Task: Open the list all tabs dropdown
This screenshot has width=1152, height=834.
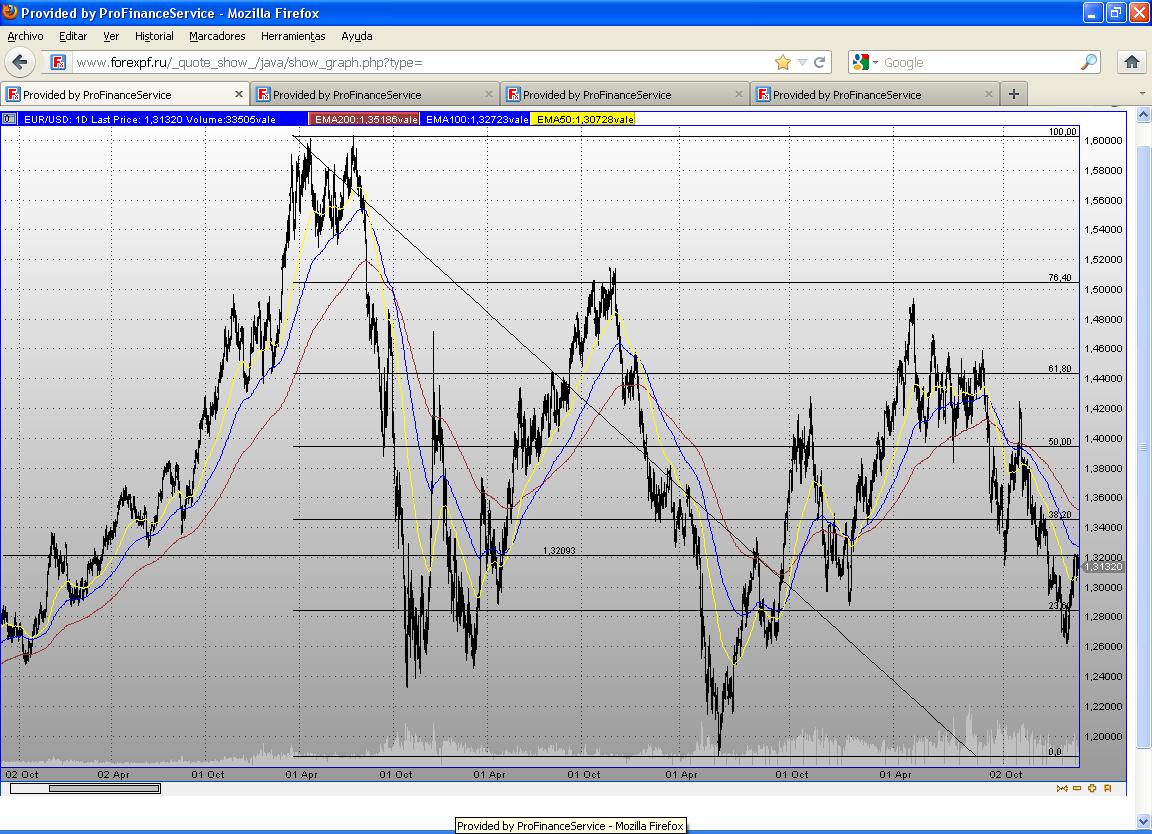Action: (1142, 94)
